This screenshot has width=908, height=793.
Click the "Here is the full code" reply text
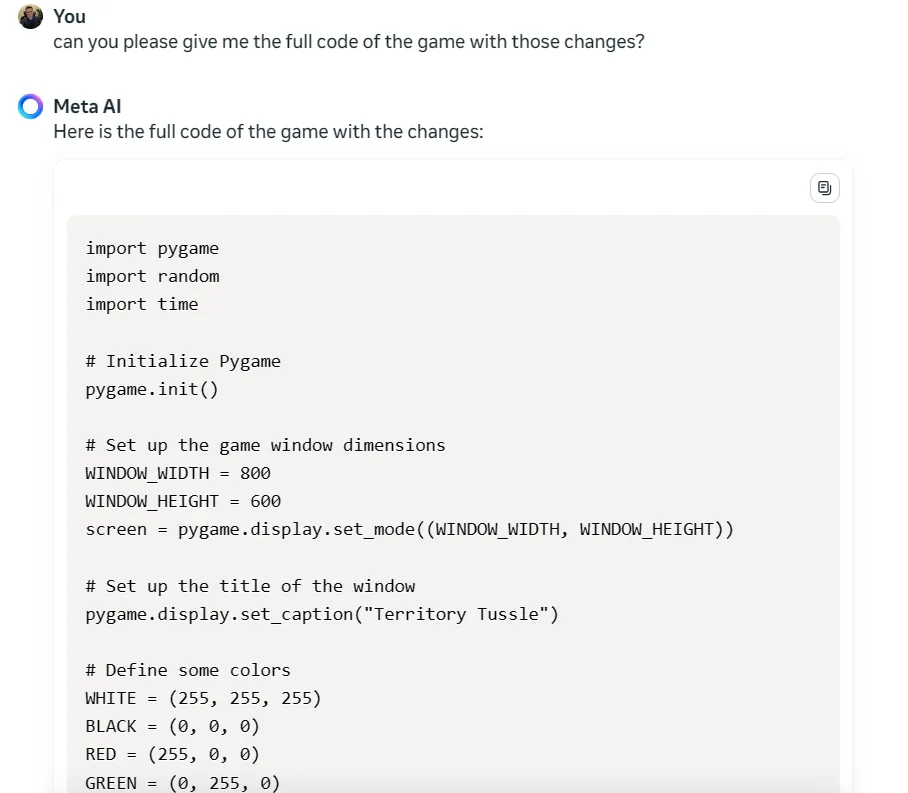[268, 132]
